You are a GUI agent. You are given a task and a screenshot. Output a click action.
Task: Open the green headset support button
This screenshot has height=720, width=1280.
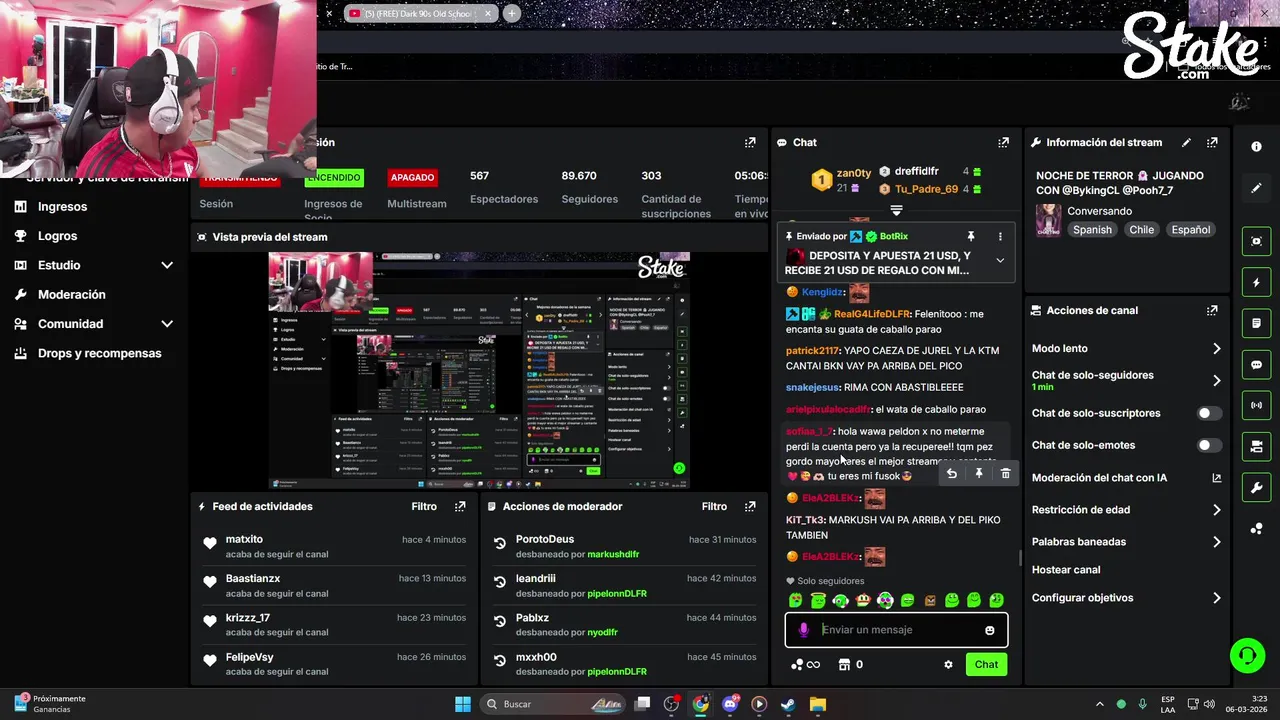(x=1247, y=656)
